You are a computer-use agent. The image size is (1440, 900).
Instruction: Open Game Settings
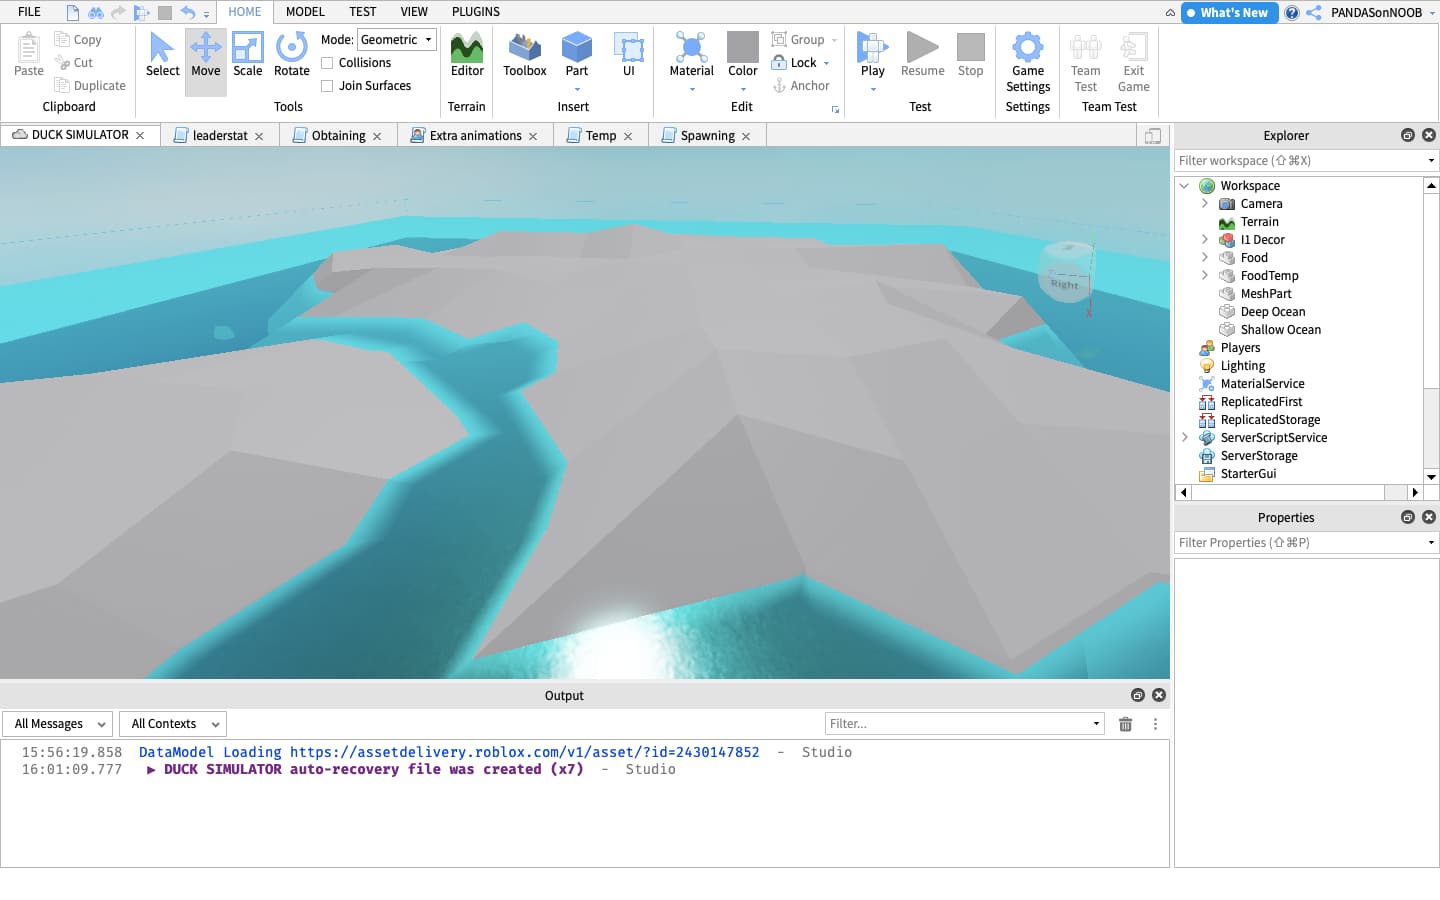(x=1028, y=62)
